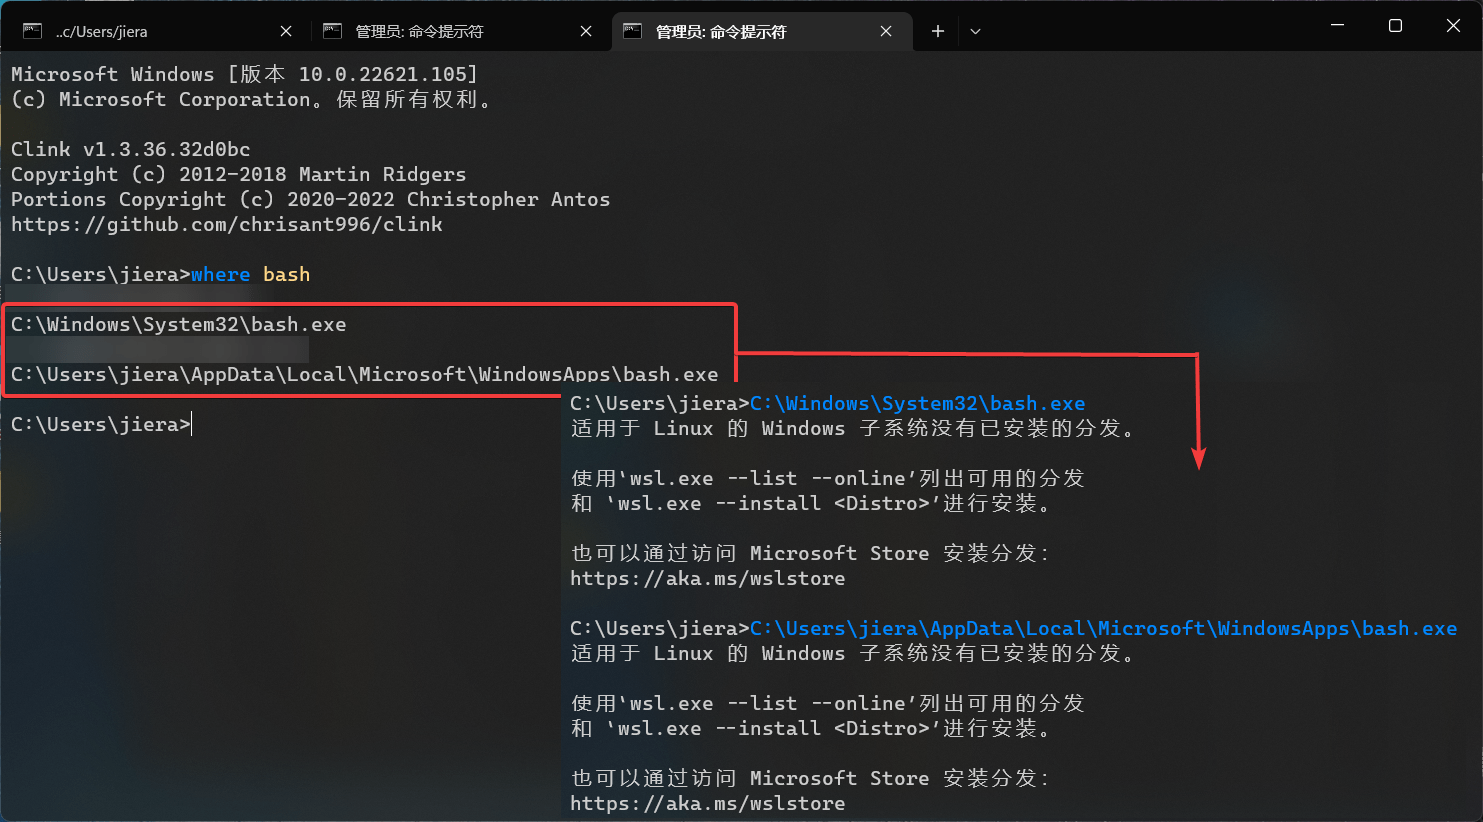Maximize the terminal window
Image resolution: width=1483 pixels, height=822 pixels.
(x=1395, y=25)
